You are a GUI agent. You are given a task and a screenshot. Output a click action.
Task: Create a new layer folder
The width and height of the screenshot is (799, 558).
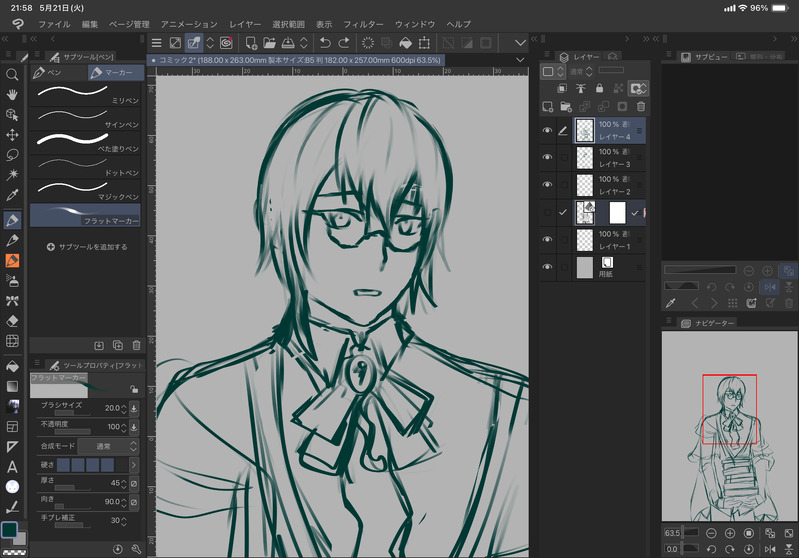point(566,107)
